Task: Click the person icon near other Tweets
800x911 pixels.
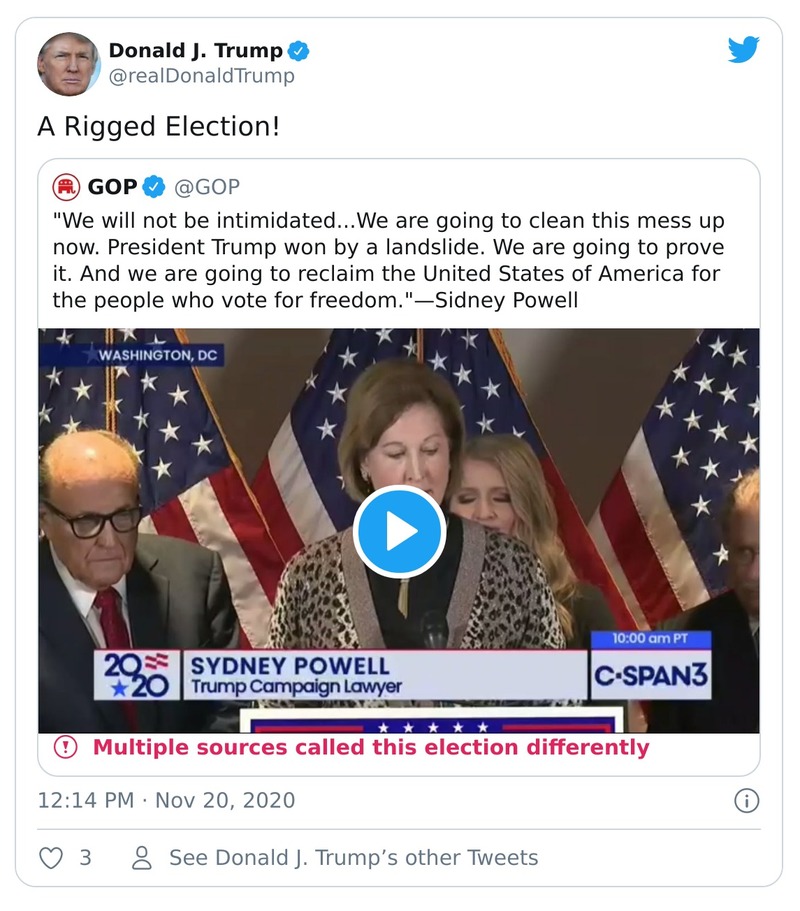Action: coord(143,858)
